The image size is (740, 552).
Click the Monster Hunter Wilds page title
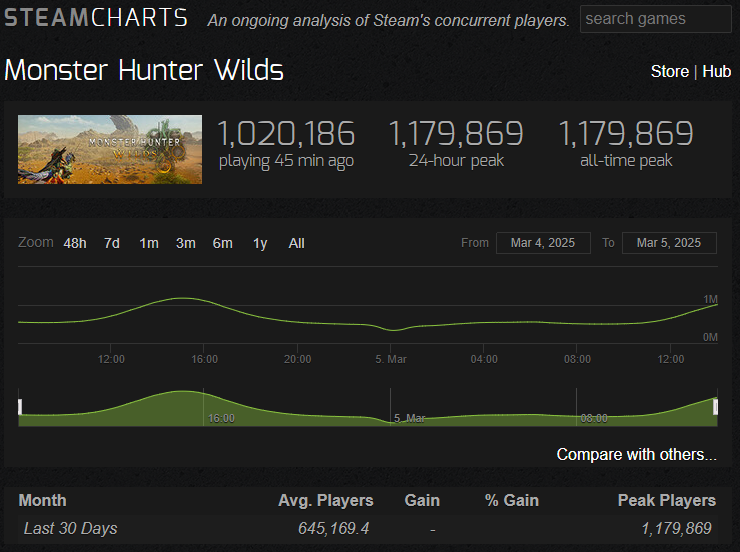(144, 70)
